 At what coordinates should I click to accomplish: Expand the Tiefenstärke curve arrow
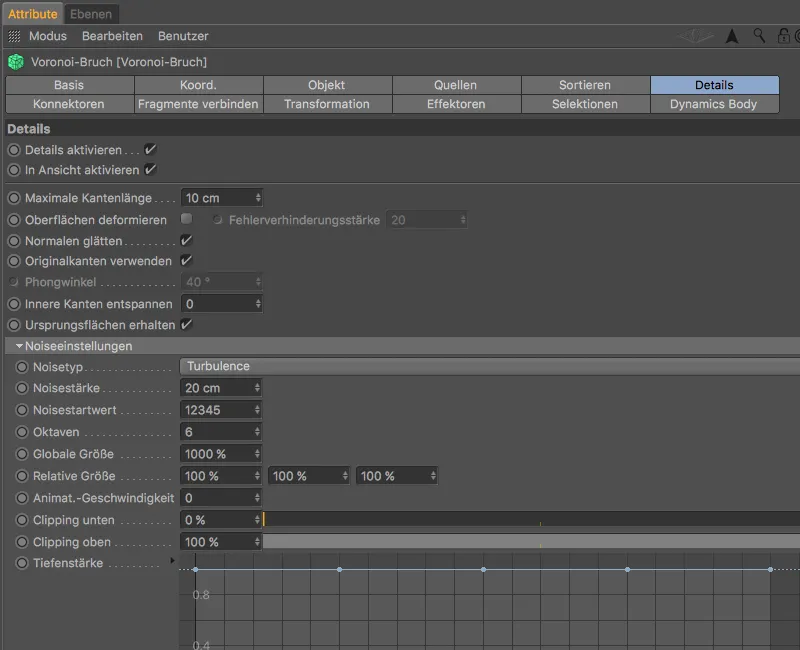(x=172, y=561)
